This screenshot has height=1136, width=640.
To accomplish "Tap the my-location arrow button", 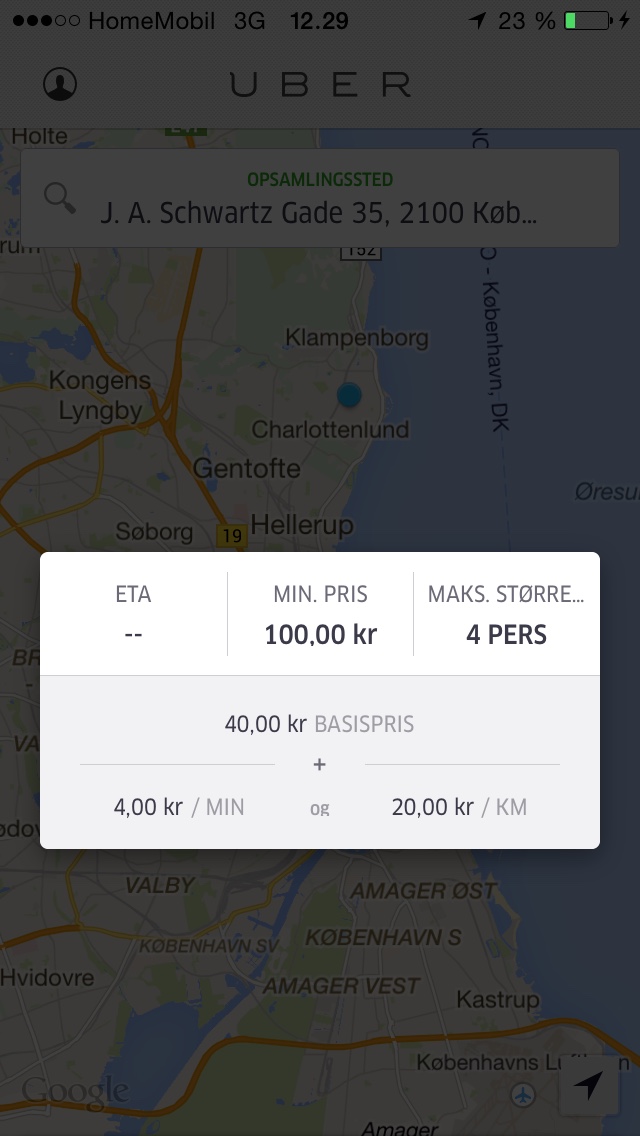I will 589,1085.
